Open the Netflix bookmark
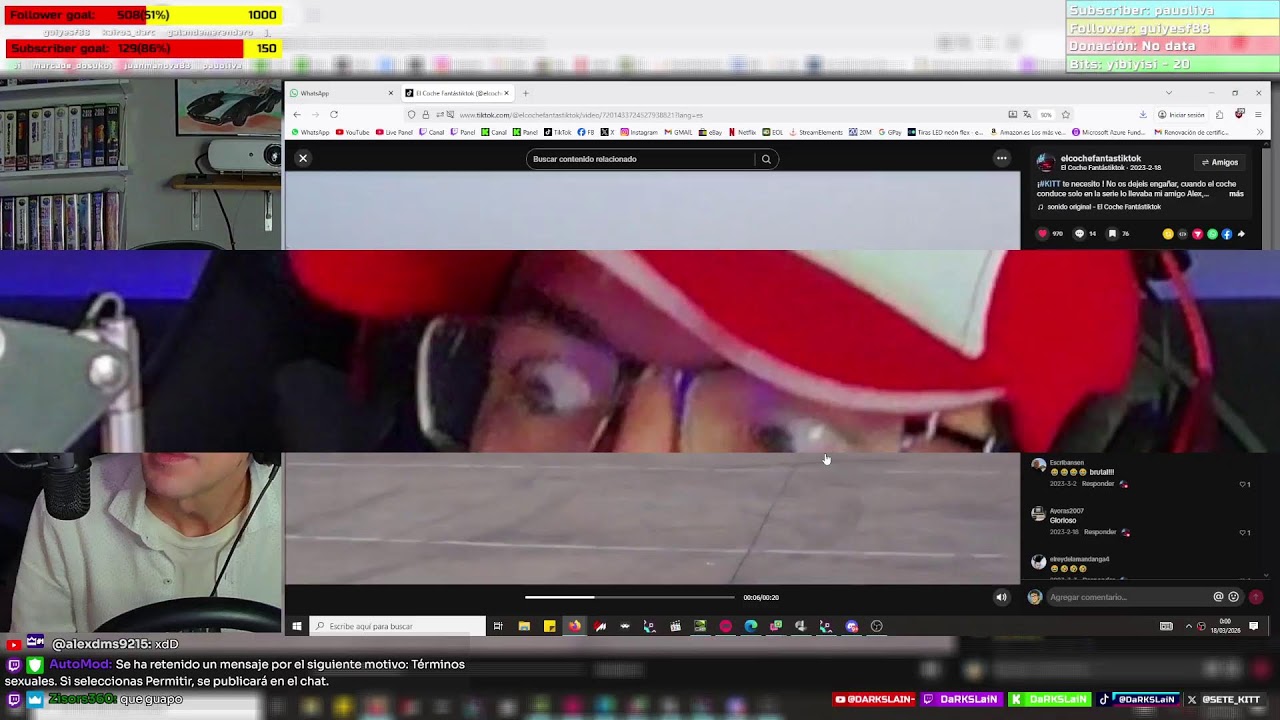1280x720 pixels. pos(742,132)
